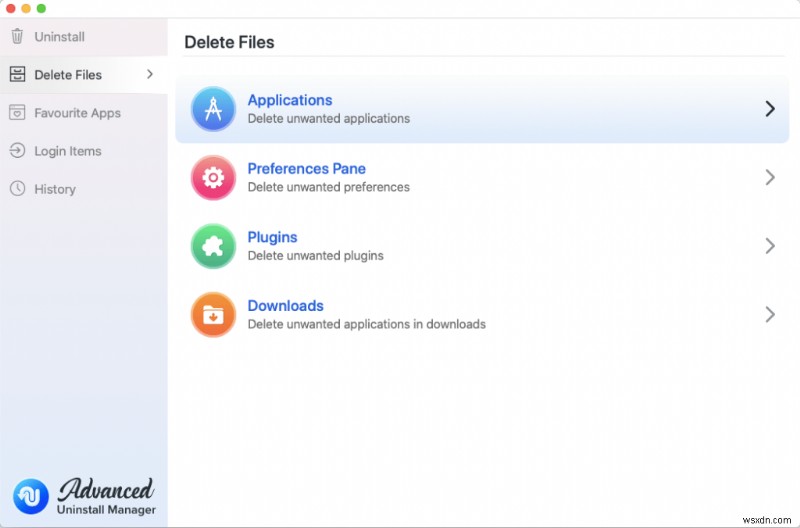The height and width of the screenshot is (528, 800).
Task: Click the Delete Files drawer icon
Action: (17, 75)
